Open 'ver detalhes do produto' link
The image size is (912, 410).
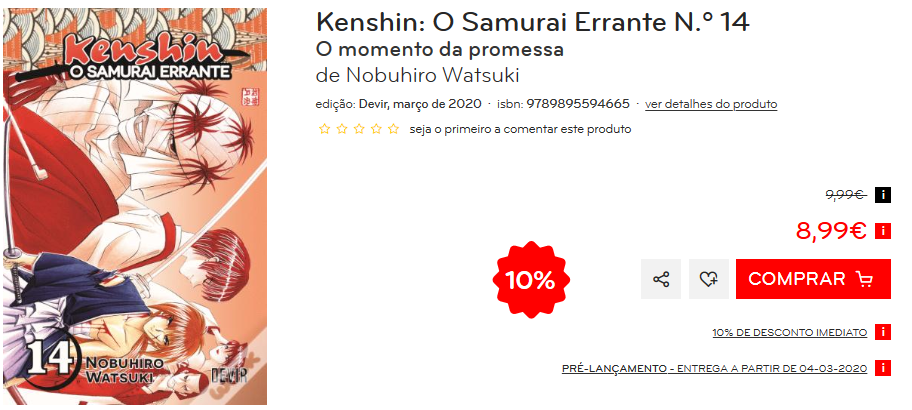[711, 105]
